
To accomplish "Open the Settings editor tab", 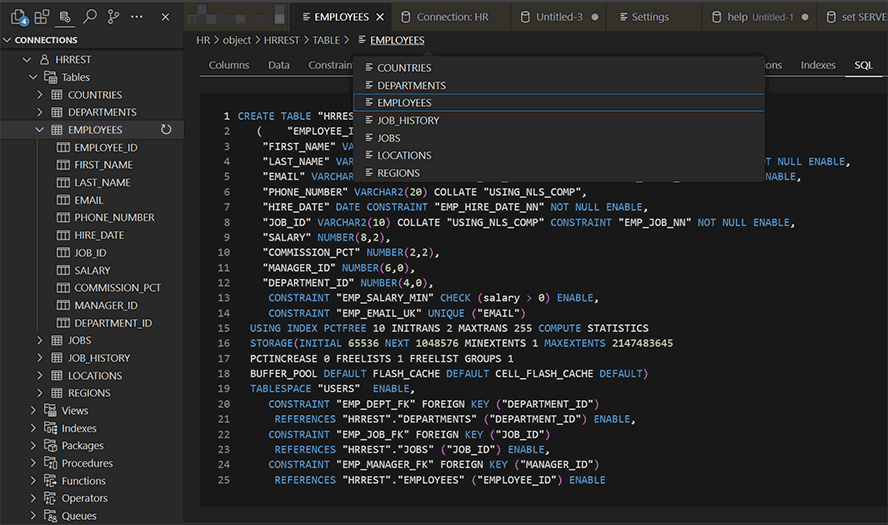I will click(650, 17).
